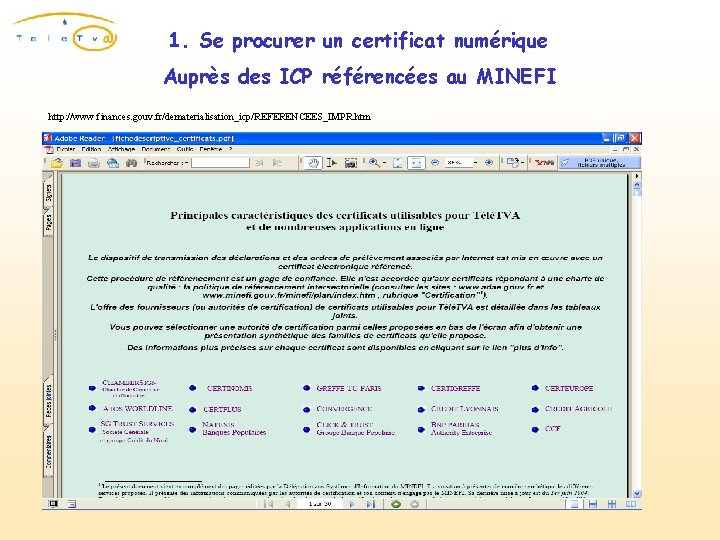Viewport: 720px width, 540px height.
Task: Open the Commentaires side tab
Action: (x=49, y=451)
